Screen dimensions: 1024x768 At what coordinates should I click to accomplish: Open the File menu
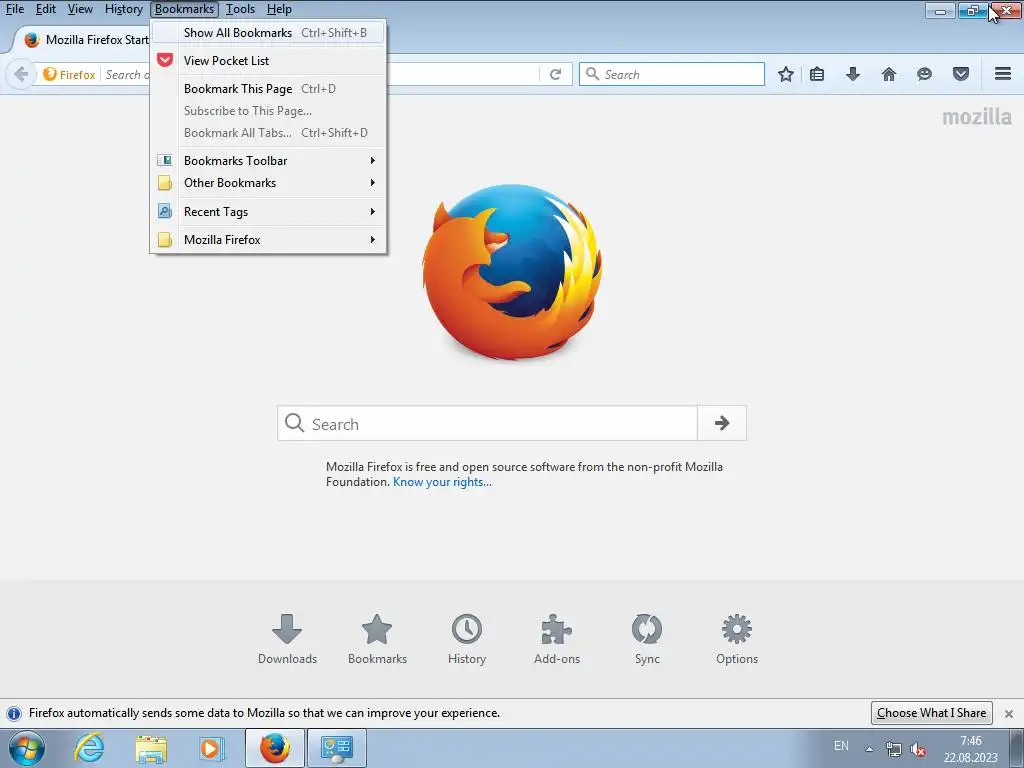(x=15, y=9)
